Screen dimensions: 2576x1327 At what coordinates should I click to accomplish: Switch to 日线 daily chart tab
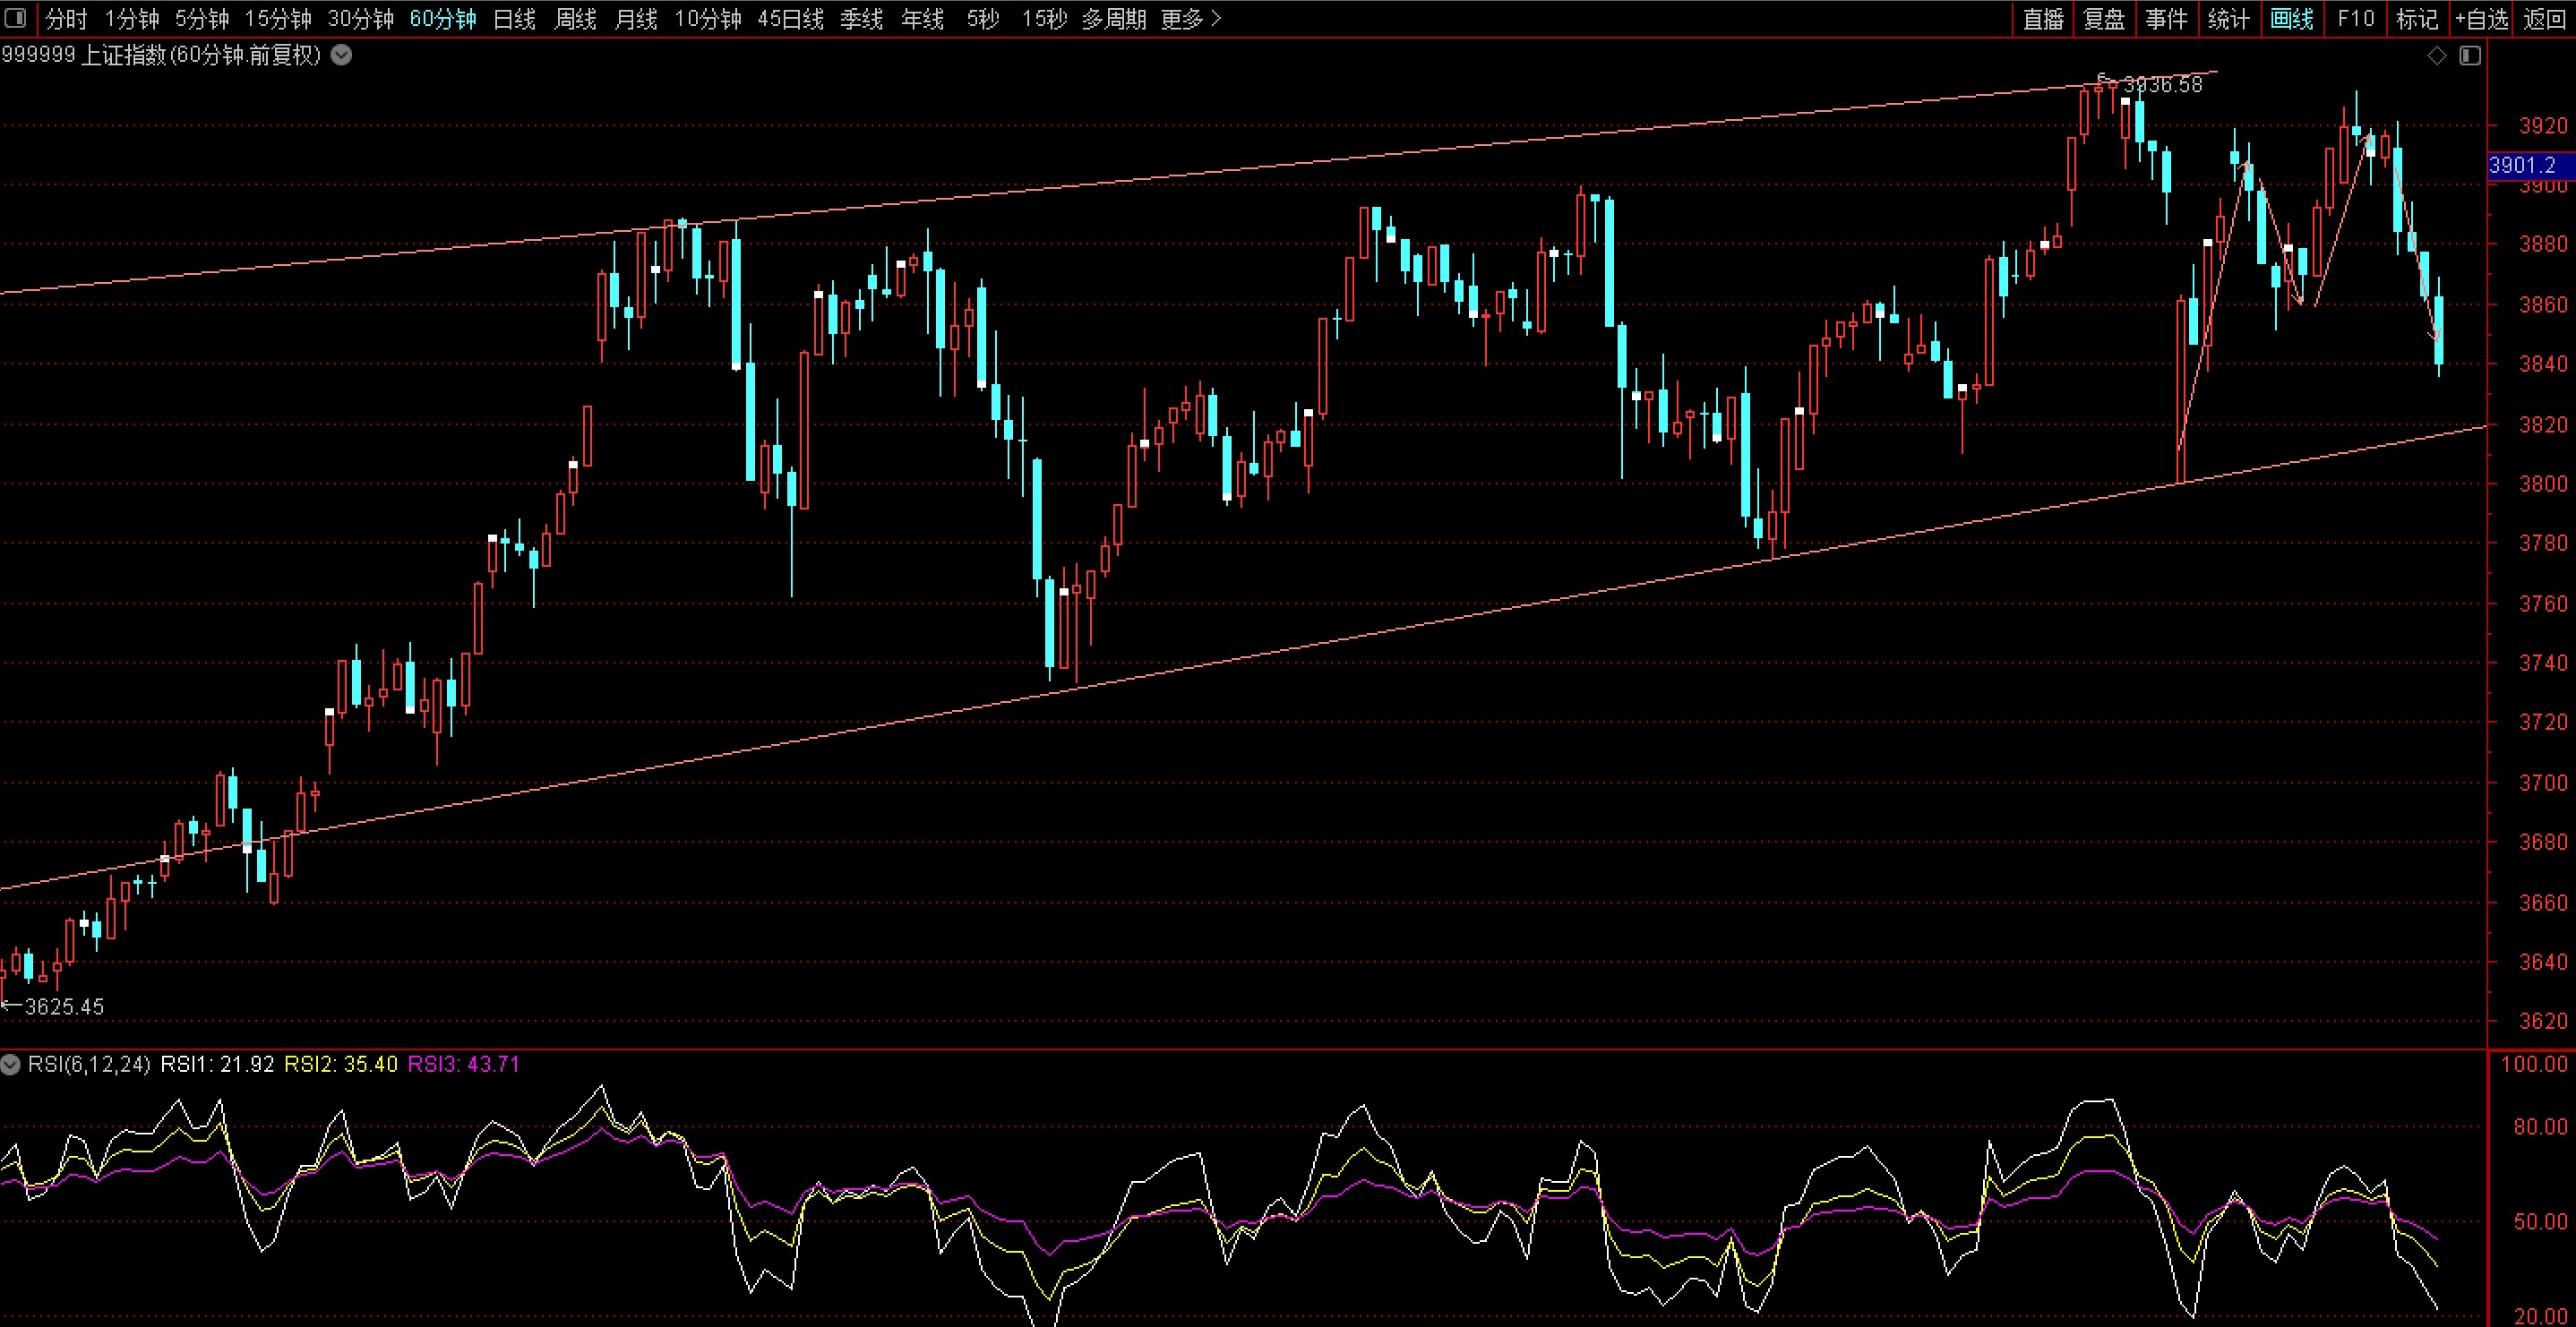(514, 18)
